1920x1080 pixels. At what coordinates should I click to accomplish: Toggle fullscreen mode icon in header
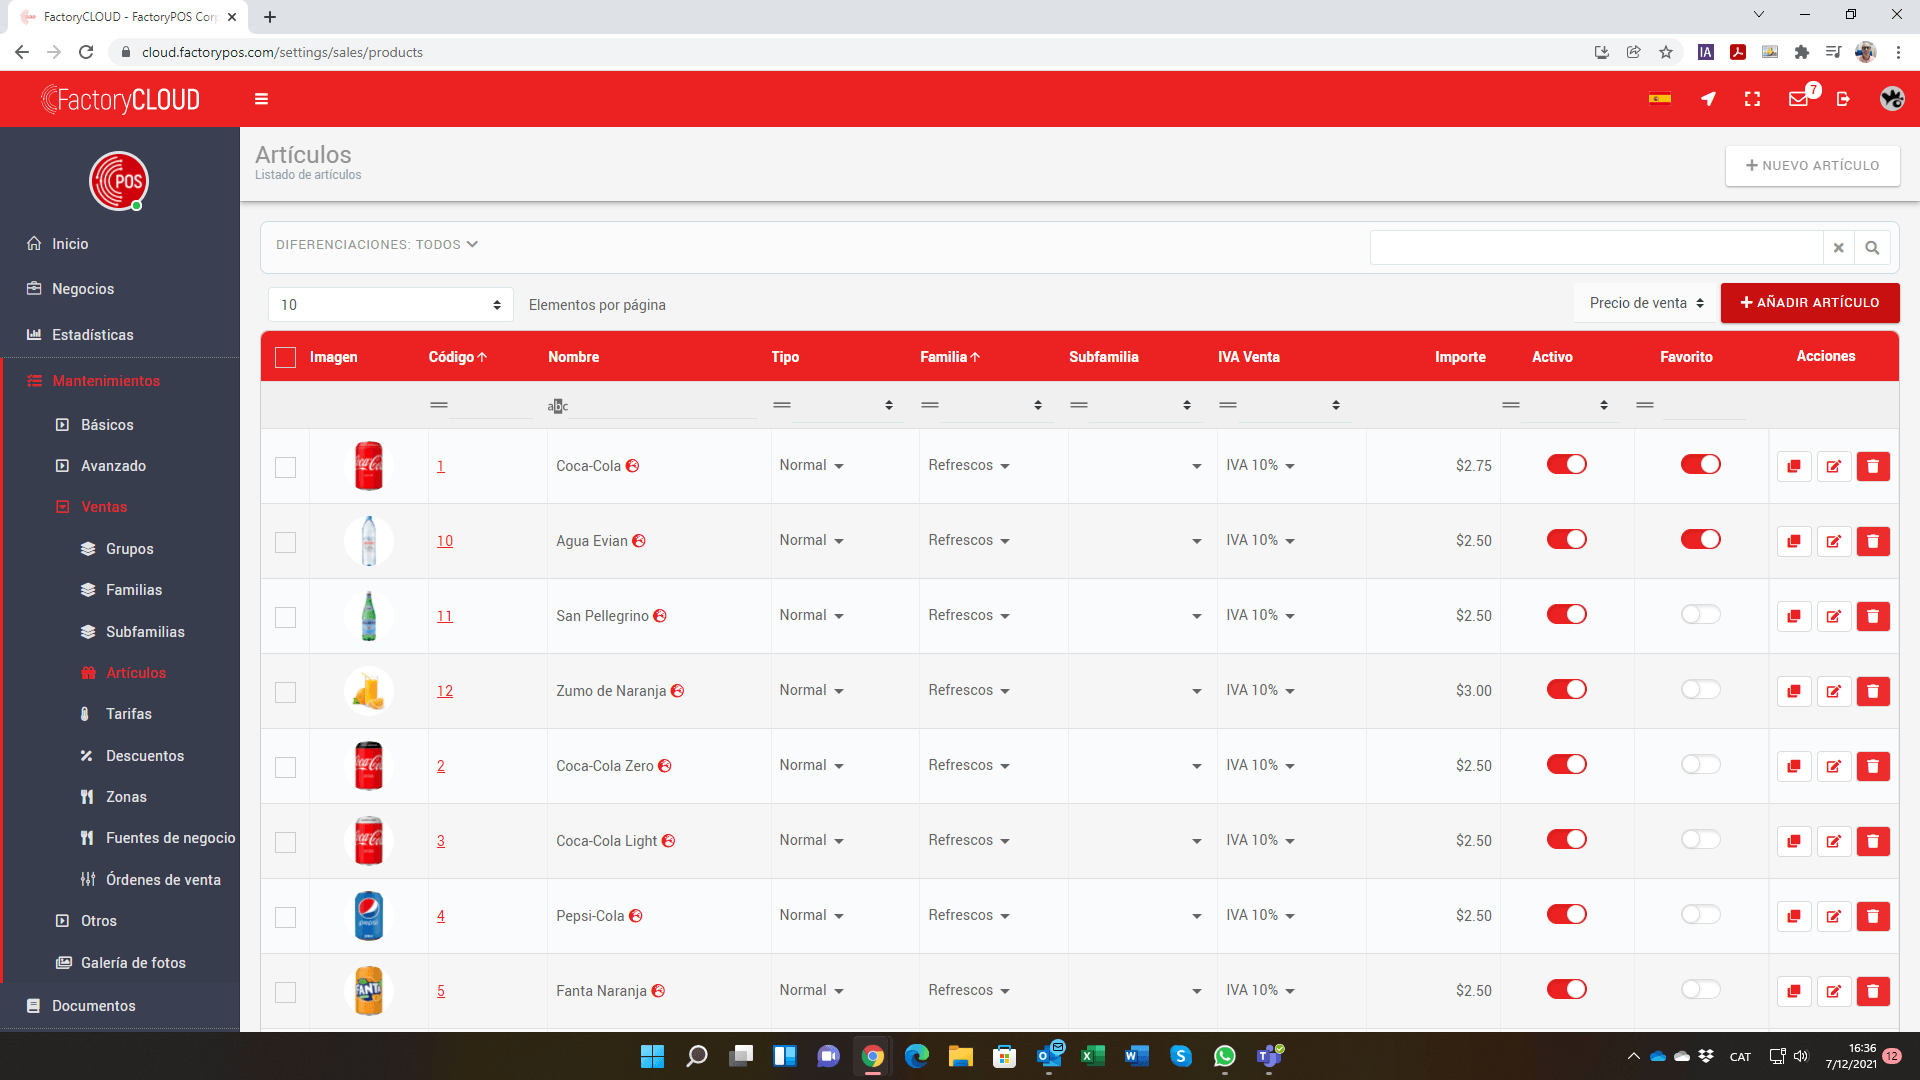[1752, 99]
